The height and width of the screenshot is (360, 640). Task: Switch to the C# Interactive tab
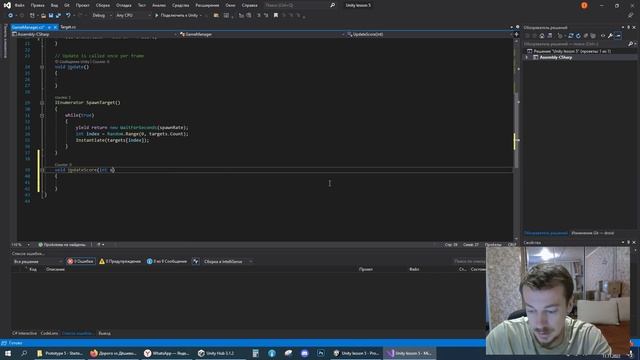24,333
